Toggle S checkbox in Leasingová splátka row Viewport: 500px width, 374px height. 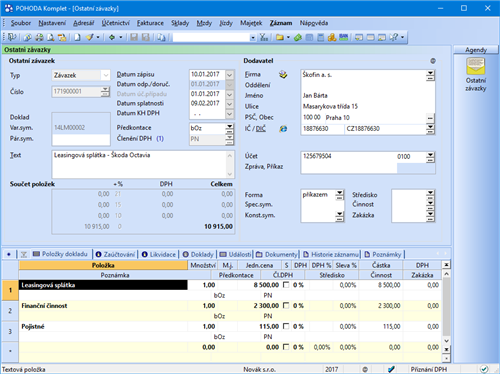[x=286, y=285]
